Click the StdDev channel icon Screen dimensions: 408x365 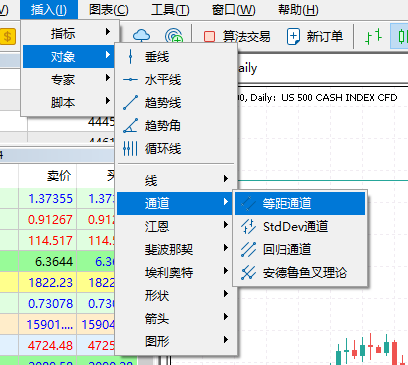tap(248, 226)
